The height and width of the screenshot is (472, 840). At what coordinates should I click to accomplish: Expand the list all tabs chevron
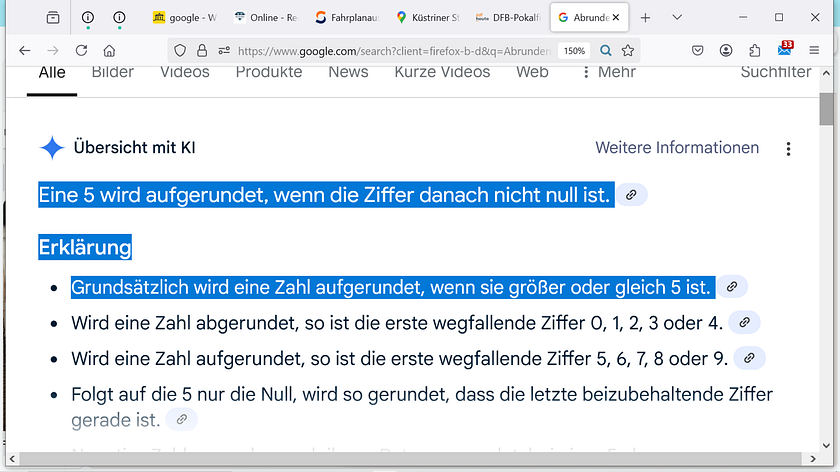pyautogui.click(x=677, y=17)
